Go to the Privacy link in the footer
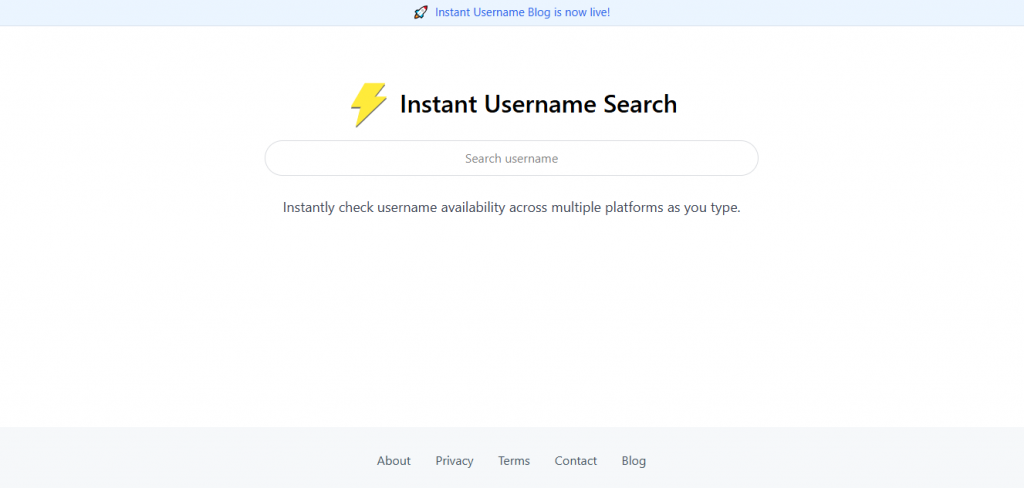The image size is (1024, 488). pos(454,461)
